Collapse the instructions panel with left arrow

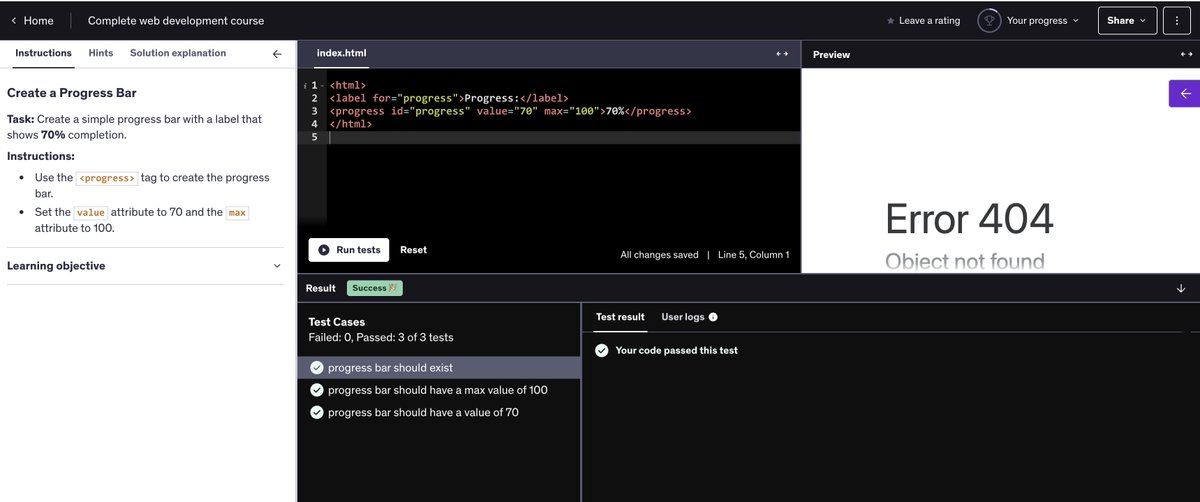point(277,54)
